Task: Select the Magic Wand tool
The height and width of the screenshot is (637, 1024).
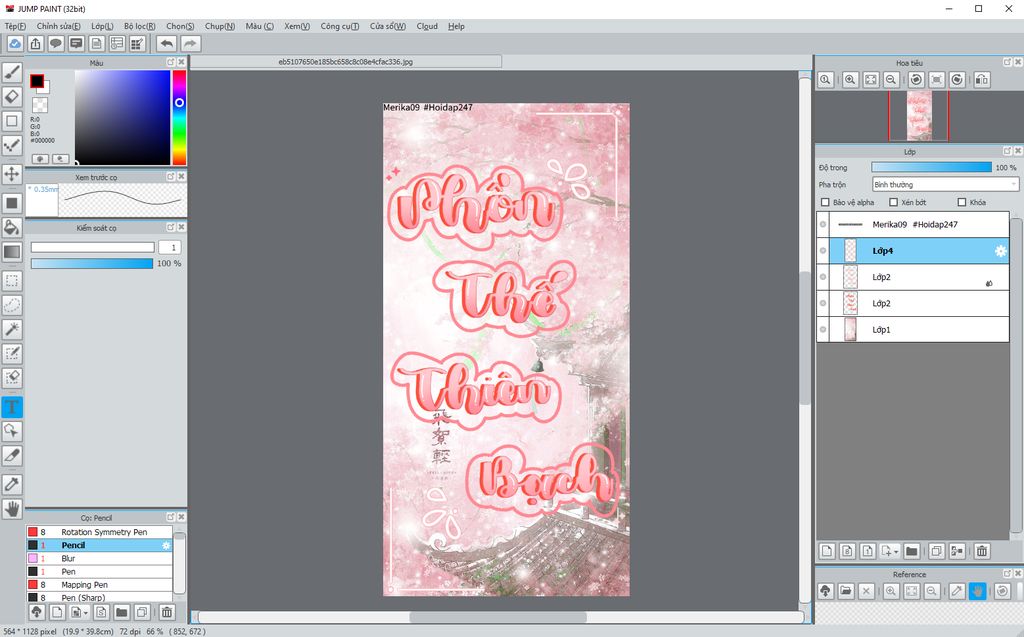Action: tap(12, 329)
